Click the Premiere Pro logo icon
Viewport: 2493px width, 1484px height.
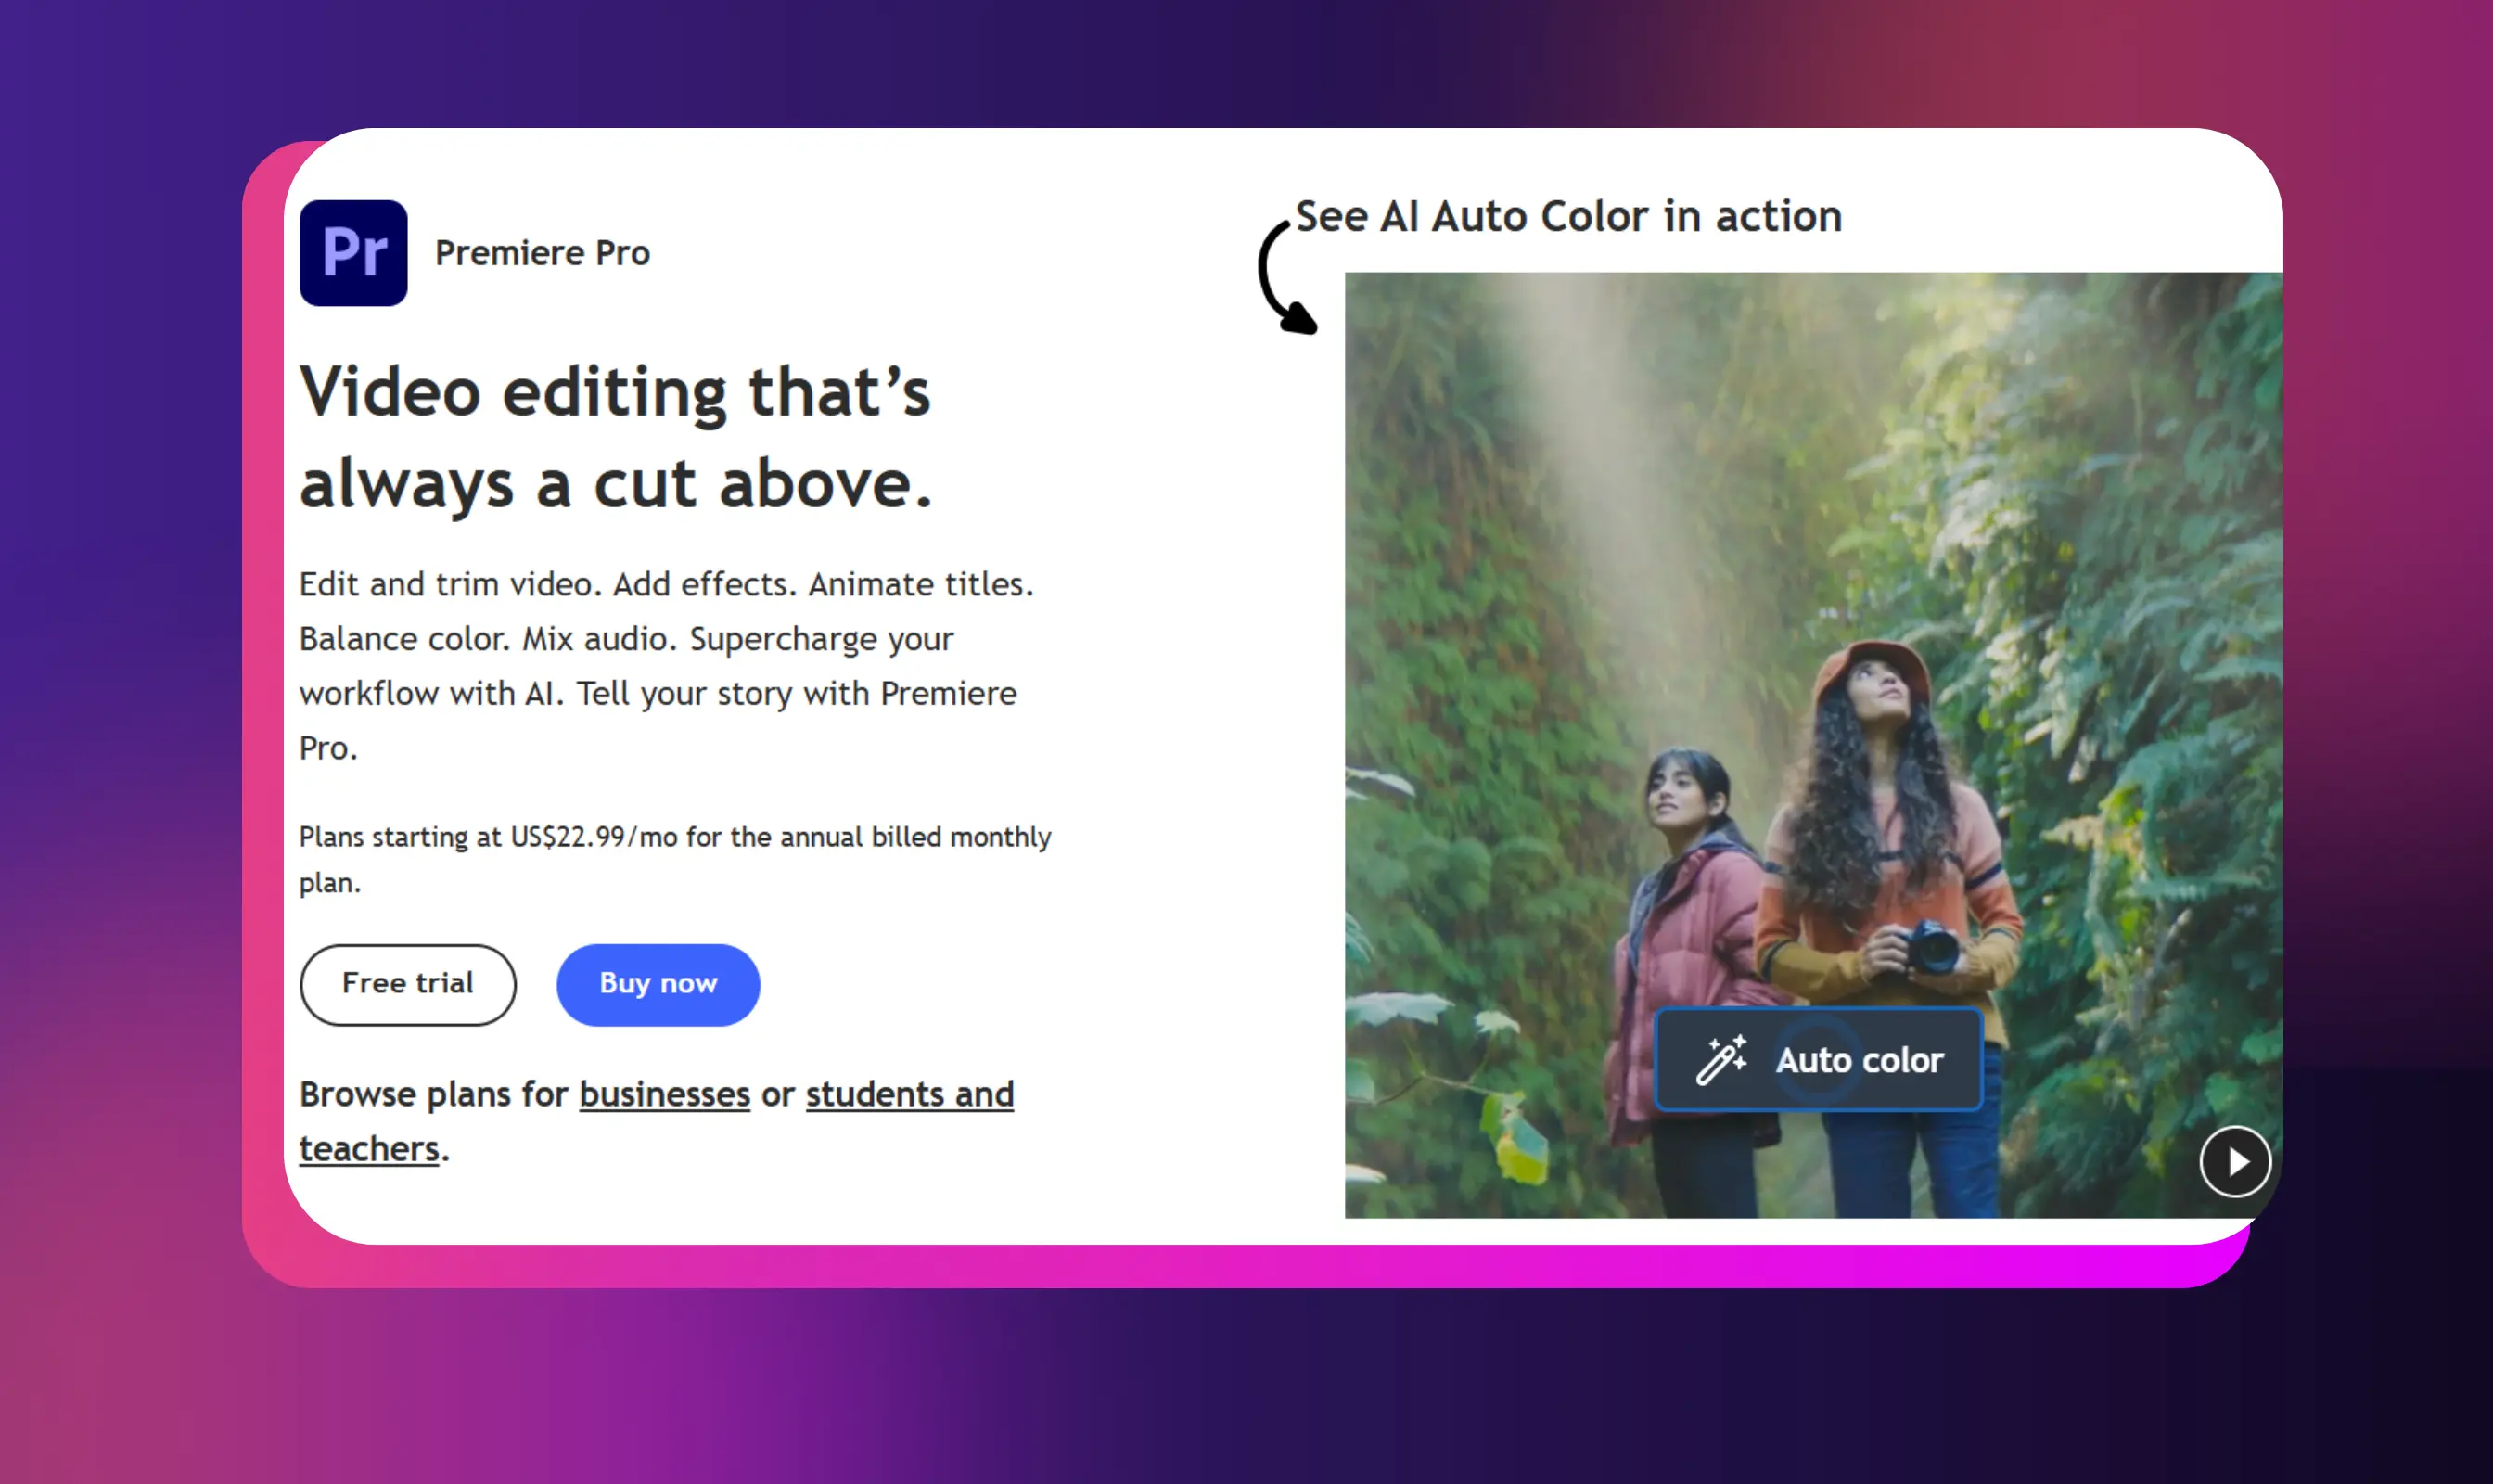353,253
